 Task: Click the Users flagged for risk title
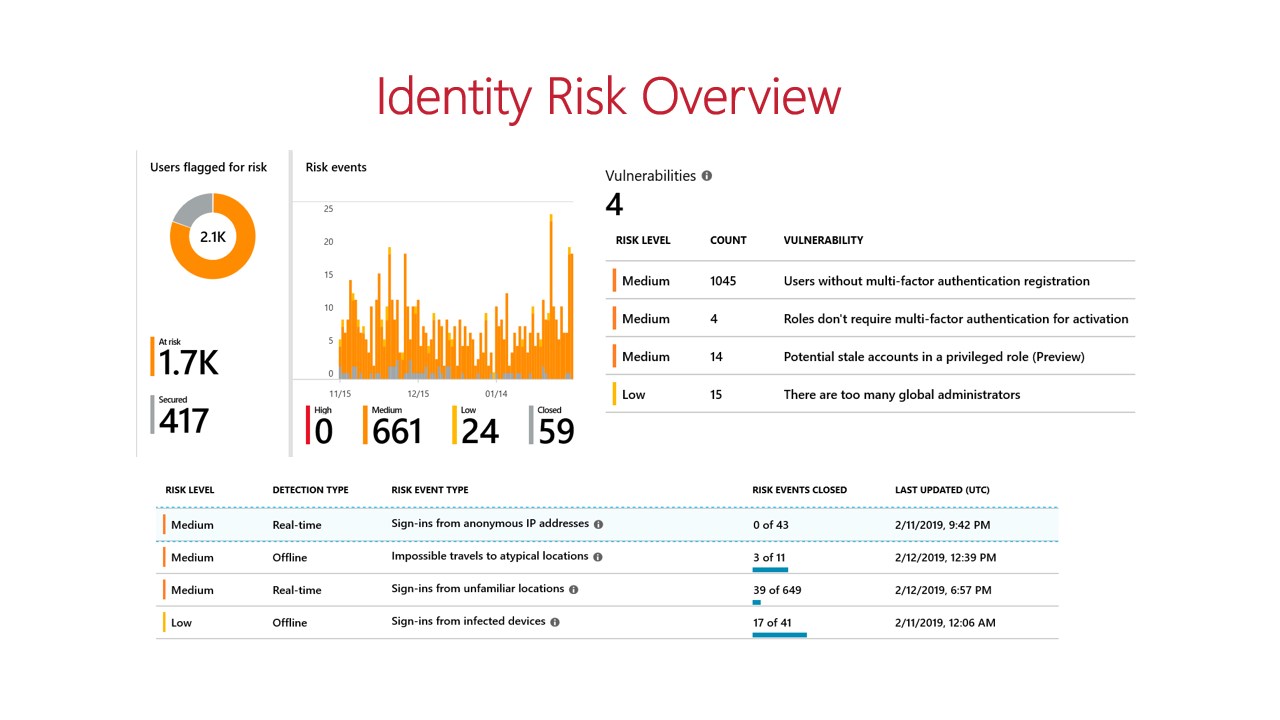208,167
